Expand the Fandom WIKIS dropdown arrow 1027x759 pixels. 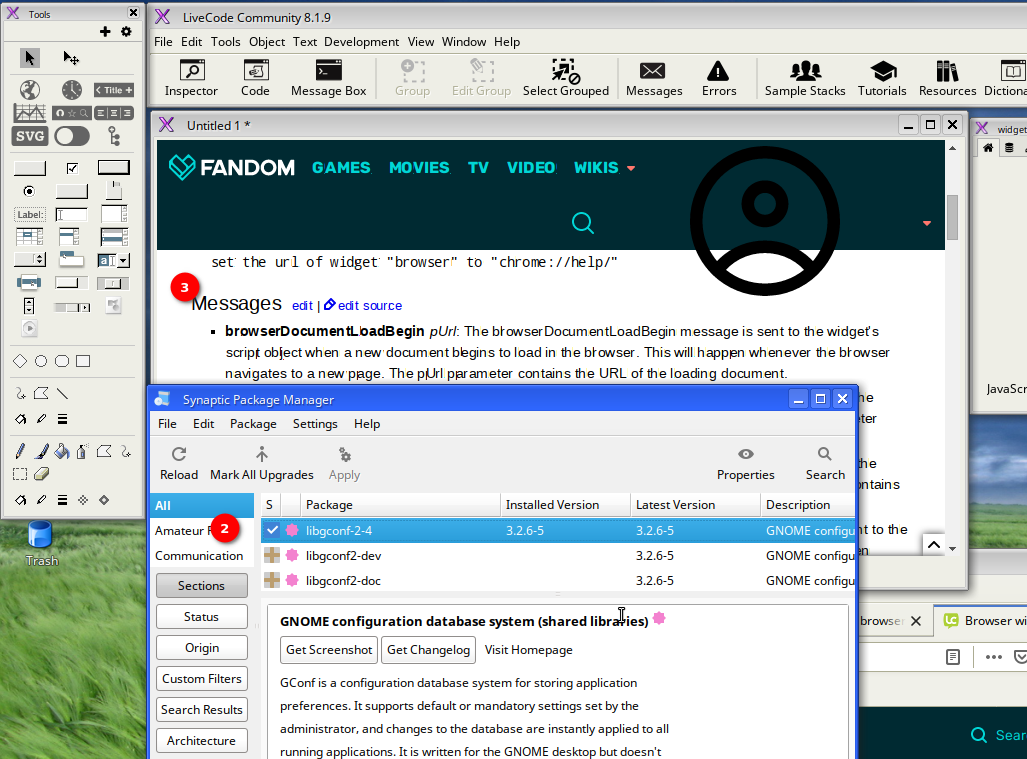click(x=631, y=168)
